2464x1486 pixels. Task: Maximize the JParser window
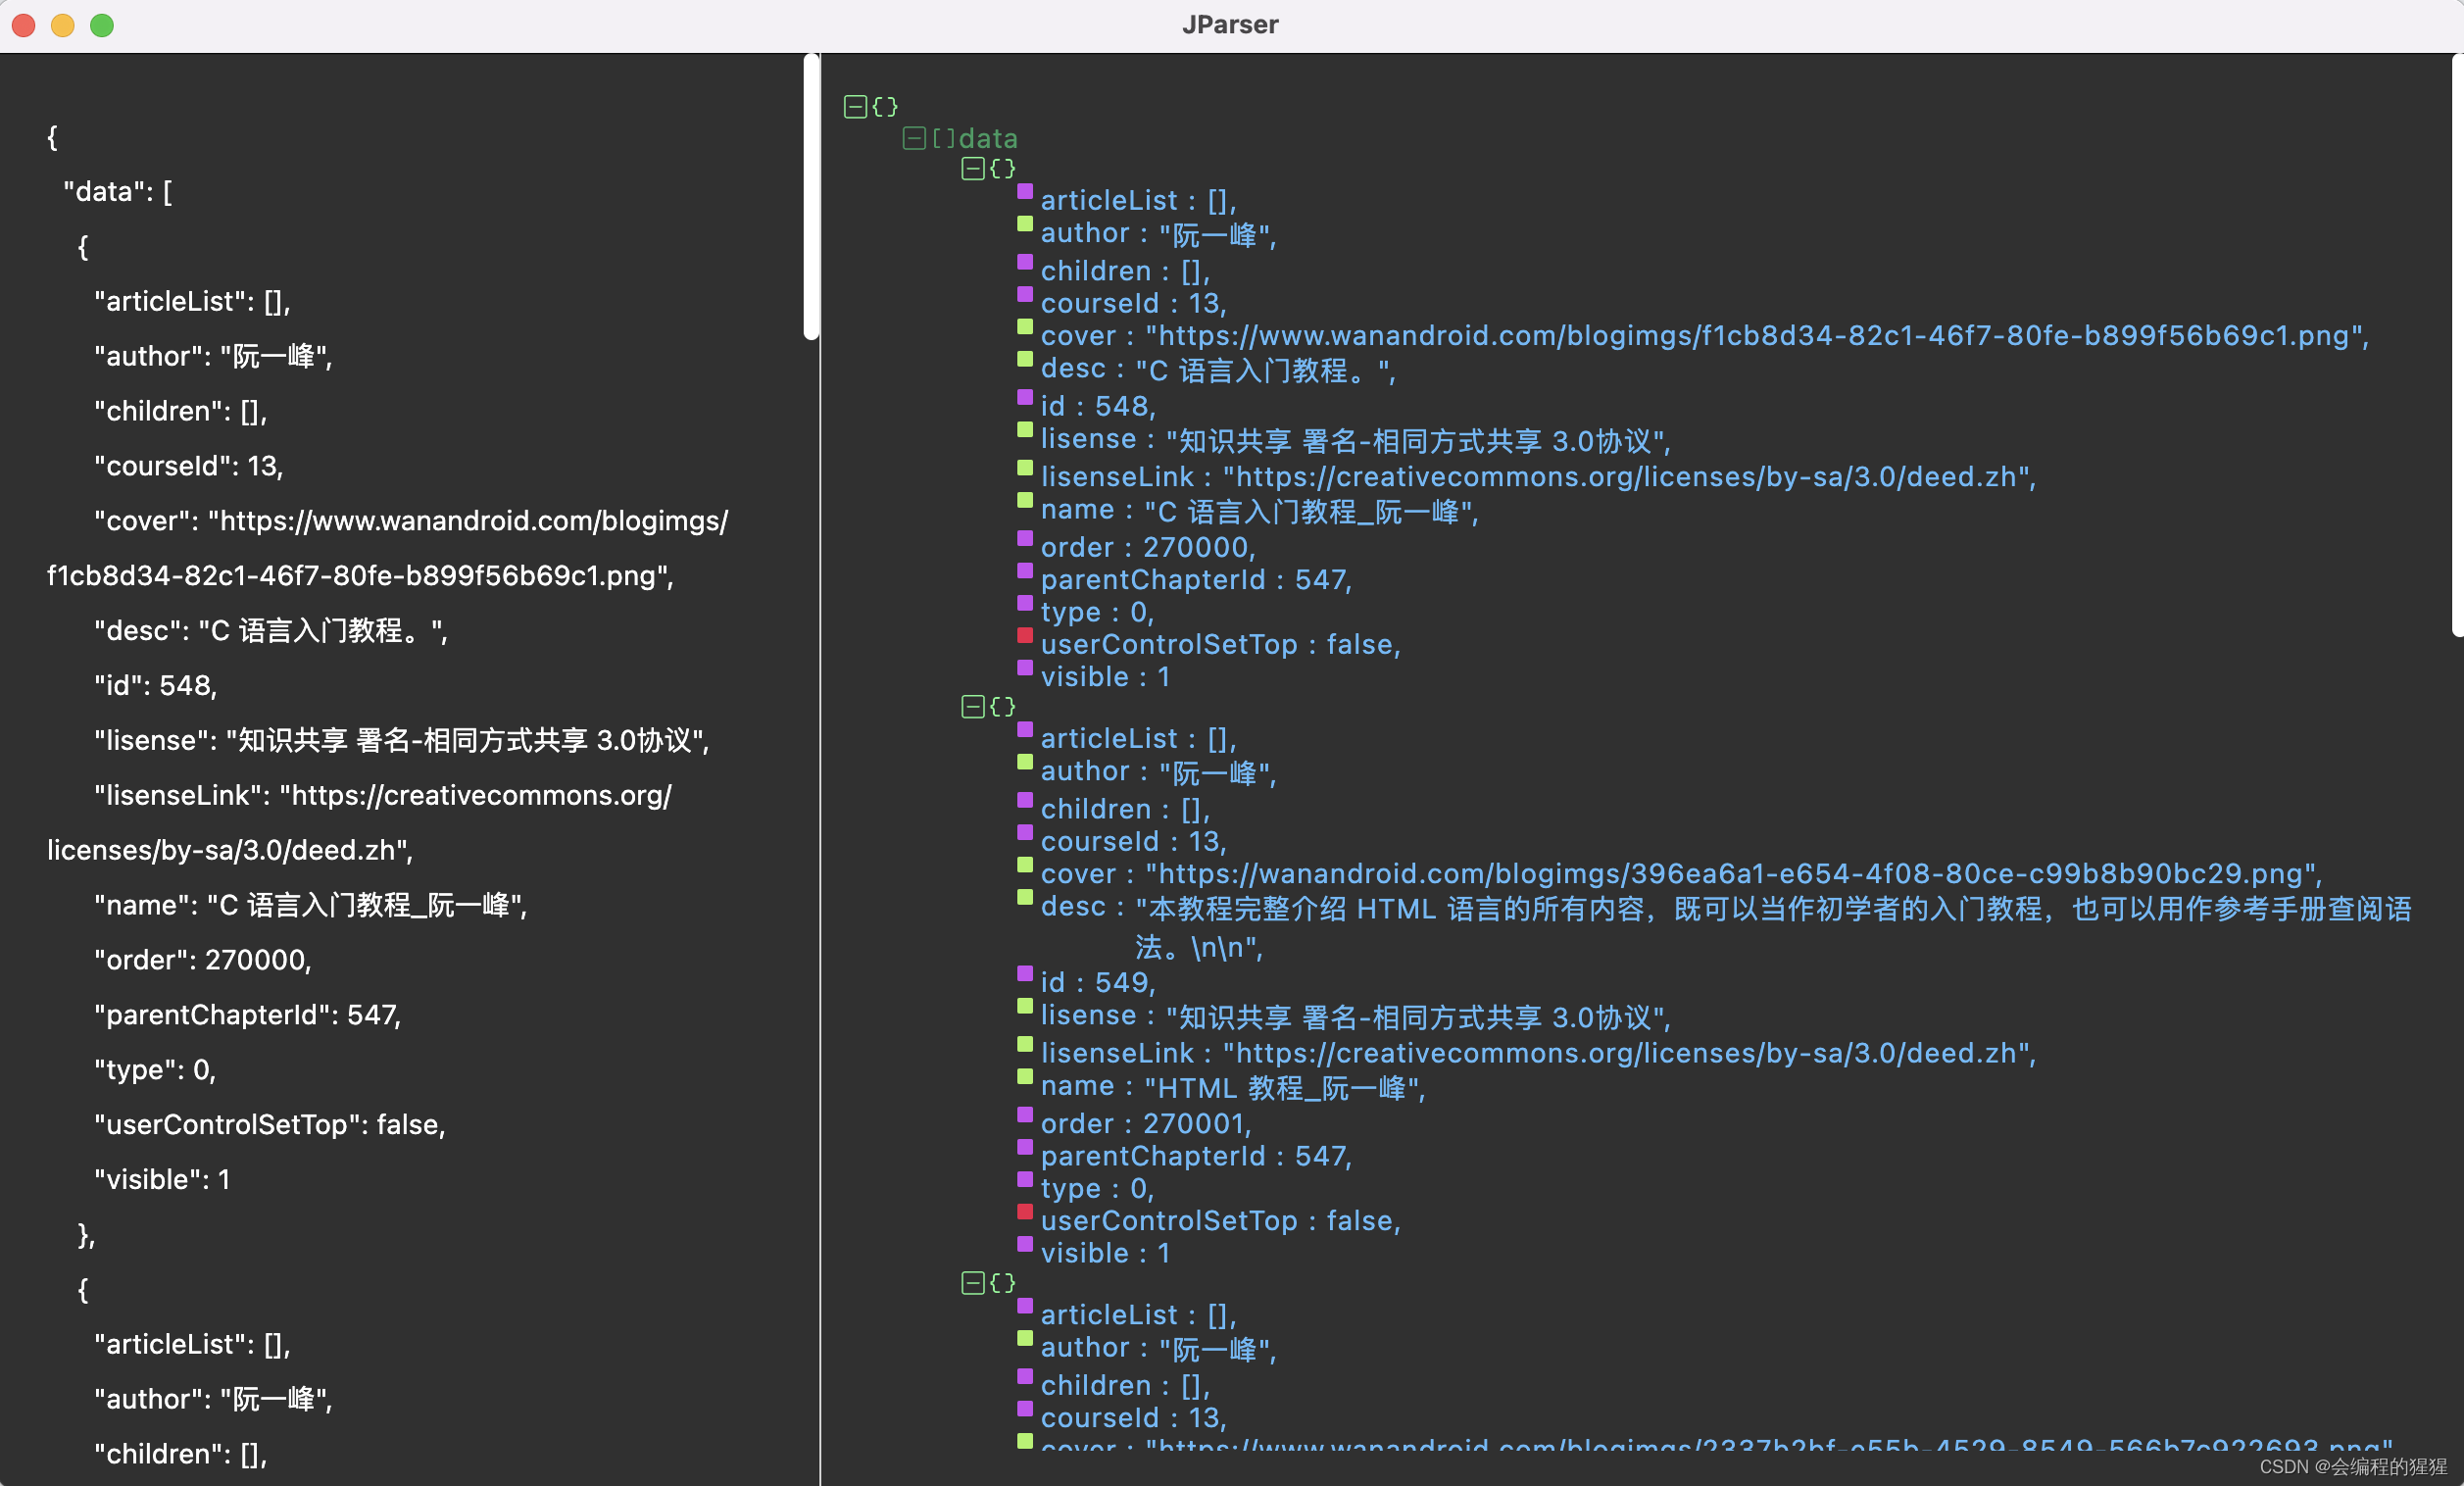tap(102, 25)
